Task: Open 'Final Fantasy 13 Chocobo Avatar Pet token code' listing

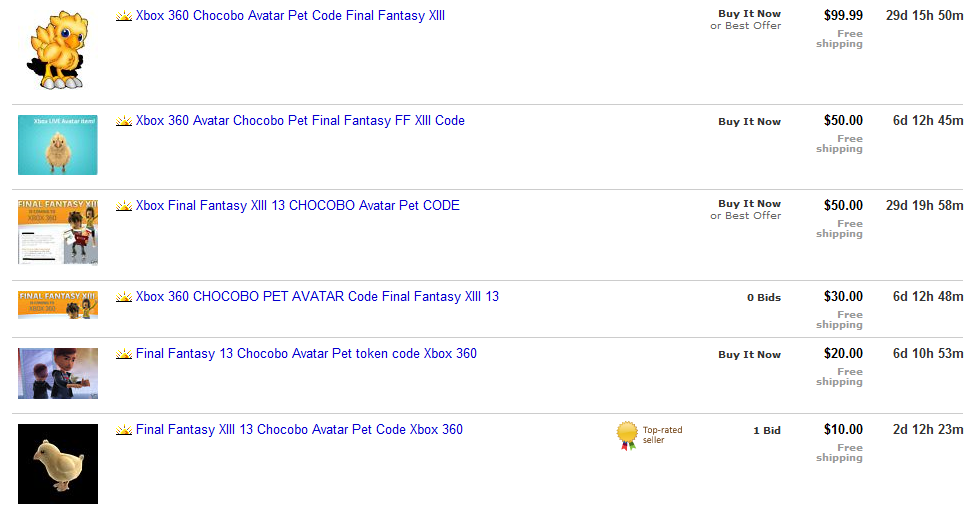Action: pyautogui.click(x=306, y=354)
